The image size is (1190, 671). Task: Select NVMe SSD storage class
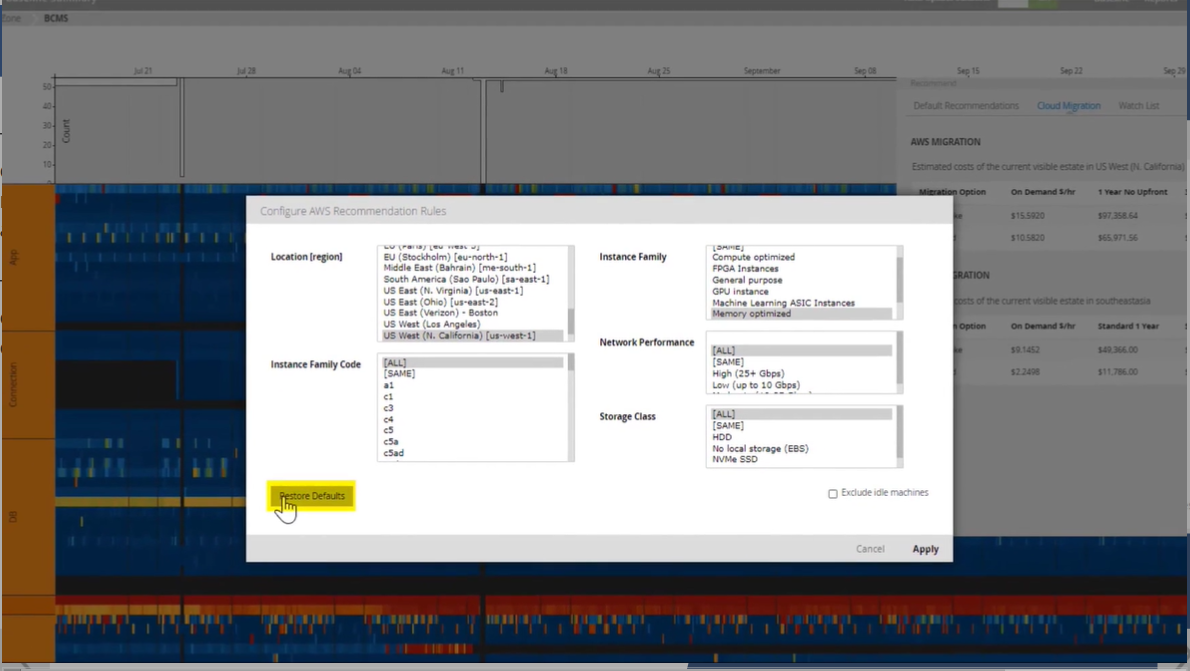[735, 459]
